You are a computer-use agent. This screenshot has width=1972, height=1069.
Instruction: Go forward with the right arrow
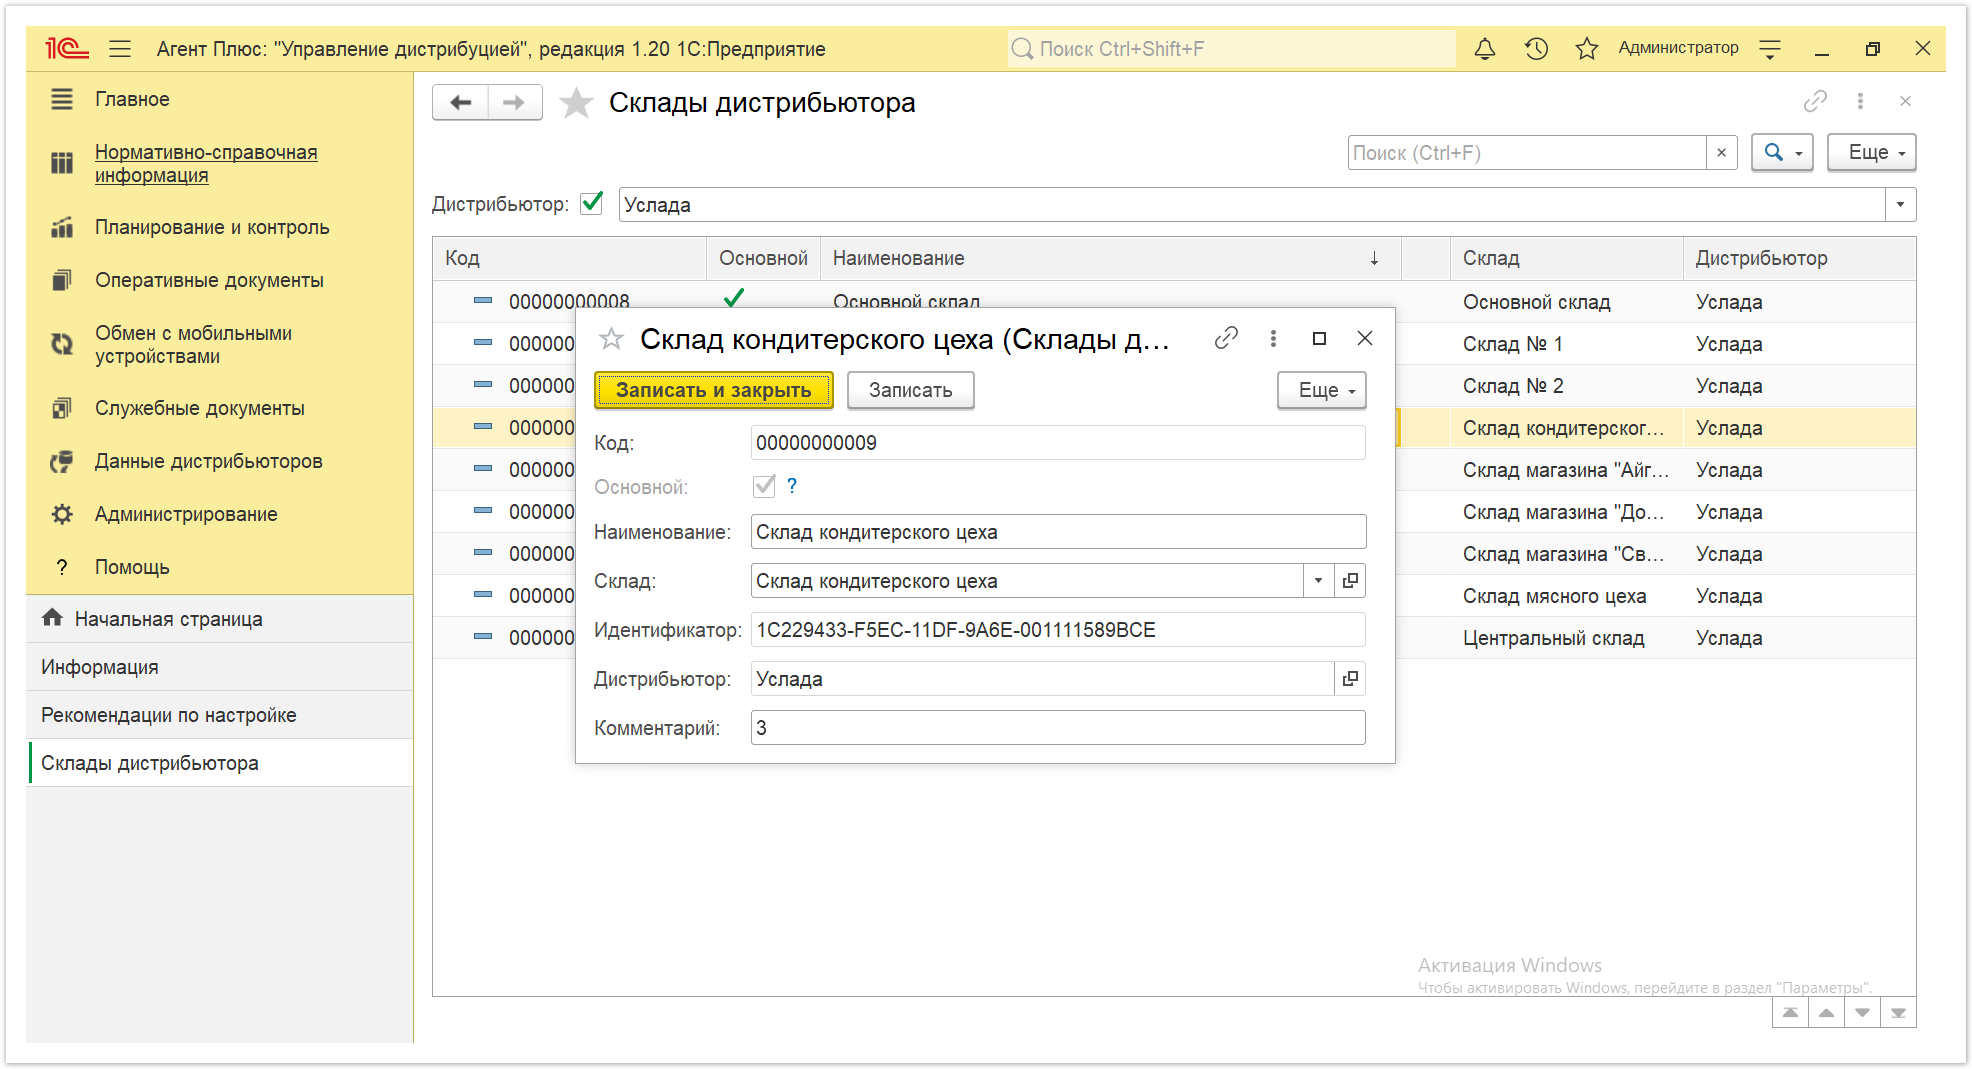click(x=514, y=102)
